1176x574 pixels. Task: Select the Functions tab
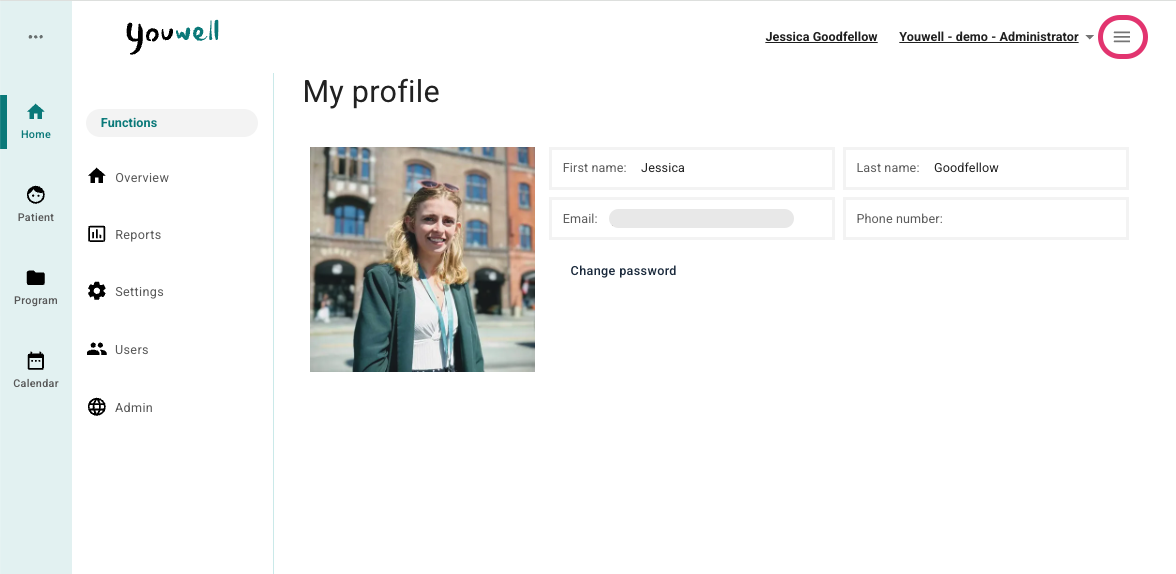tap(172, 123)
